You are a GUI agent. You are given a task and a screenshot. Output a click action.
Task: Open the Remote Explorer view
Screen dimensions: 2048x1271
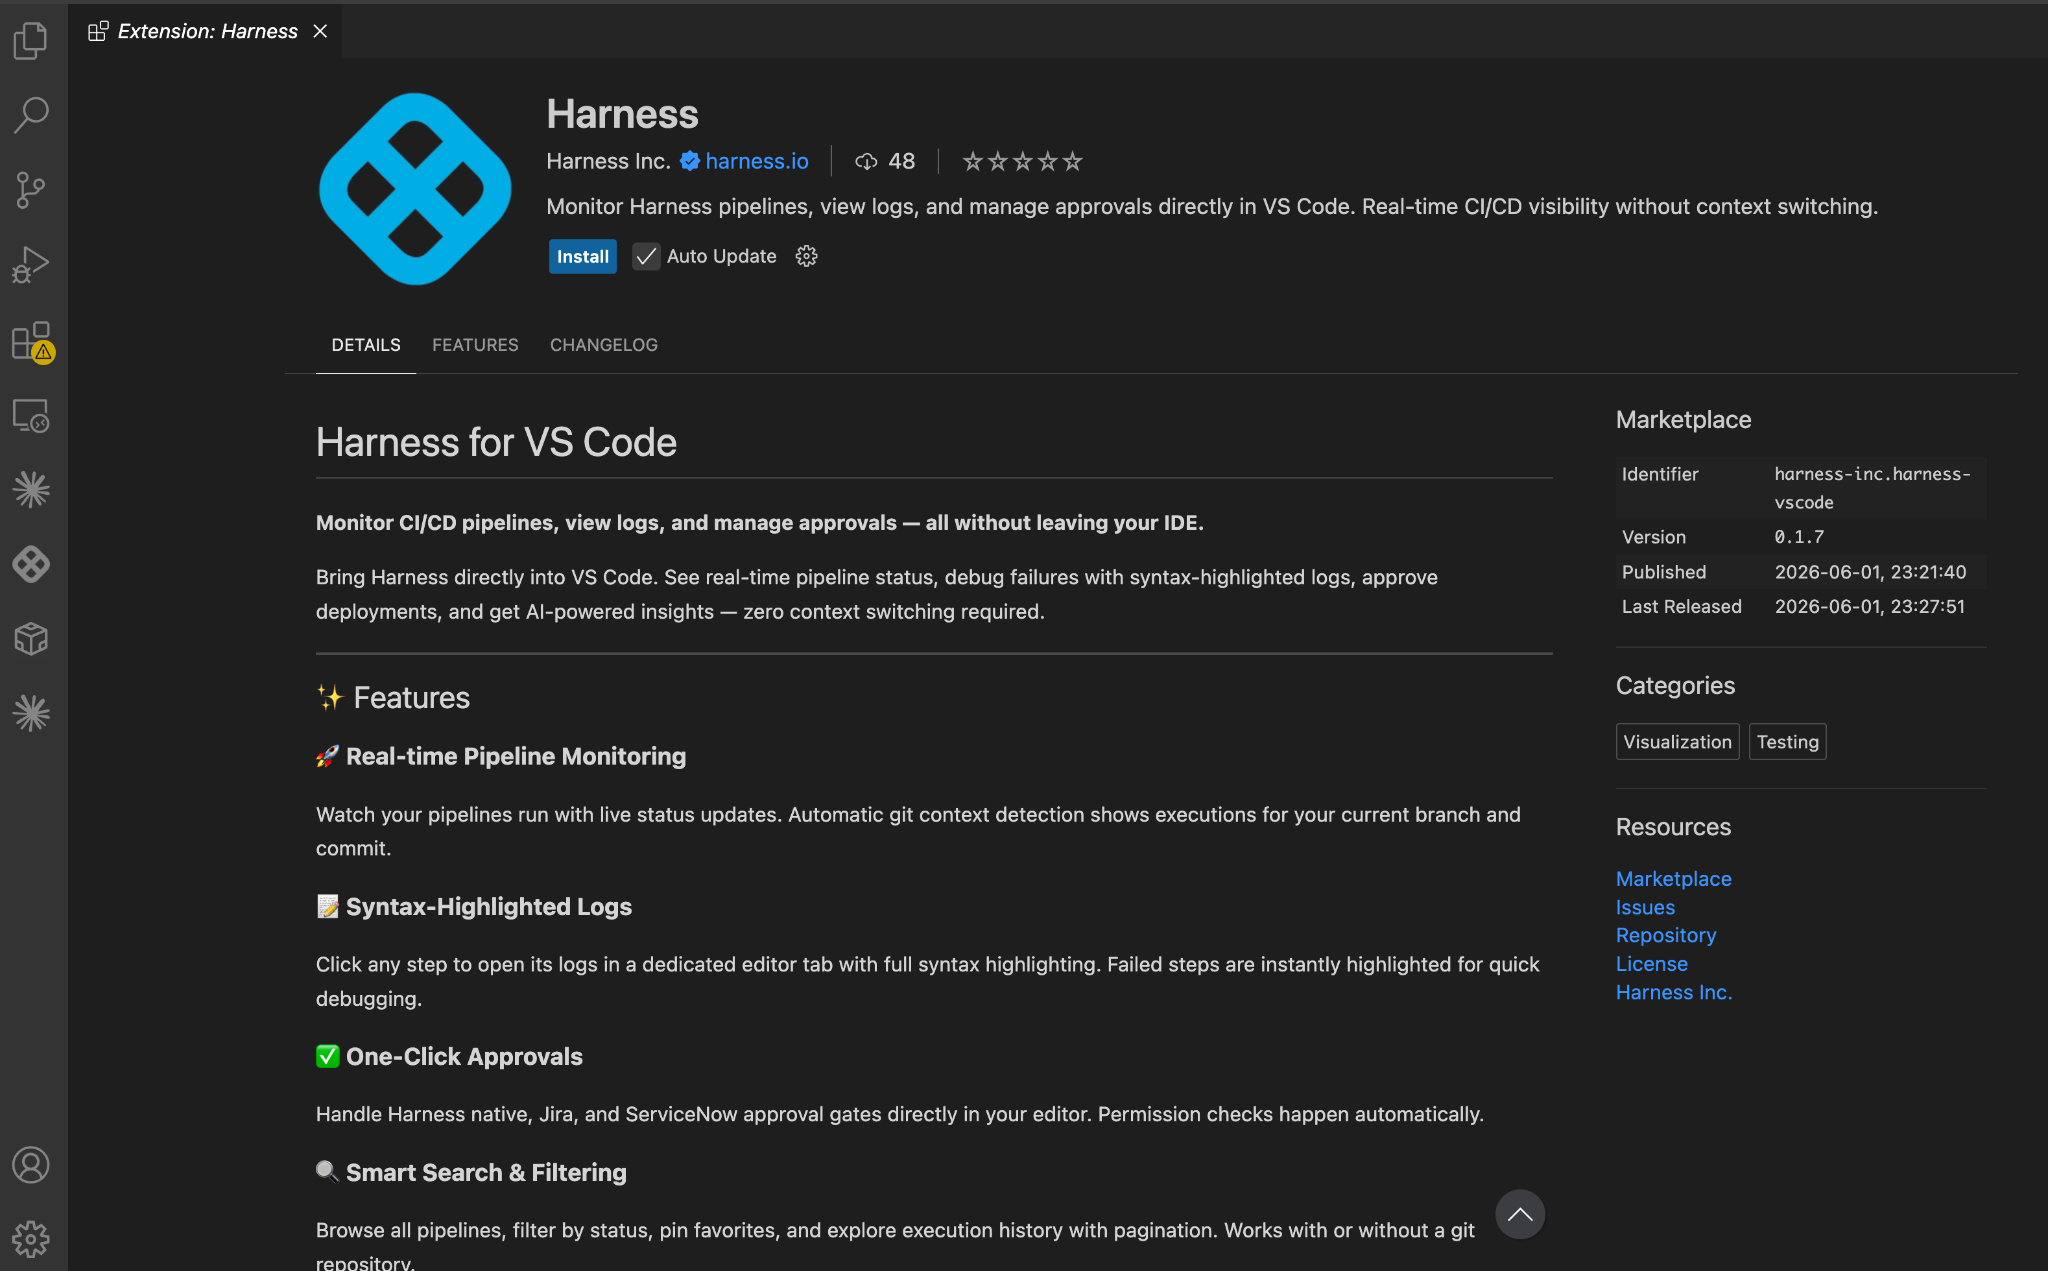pos(31,415)
